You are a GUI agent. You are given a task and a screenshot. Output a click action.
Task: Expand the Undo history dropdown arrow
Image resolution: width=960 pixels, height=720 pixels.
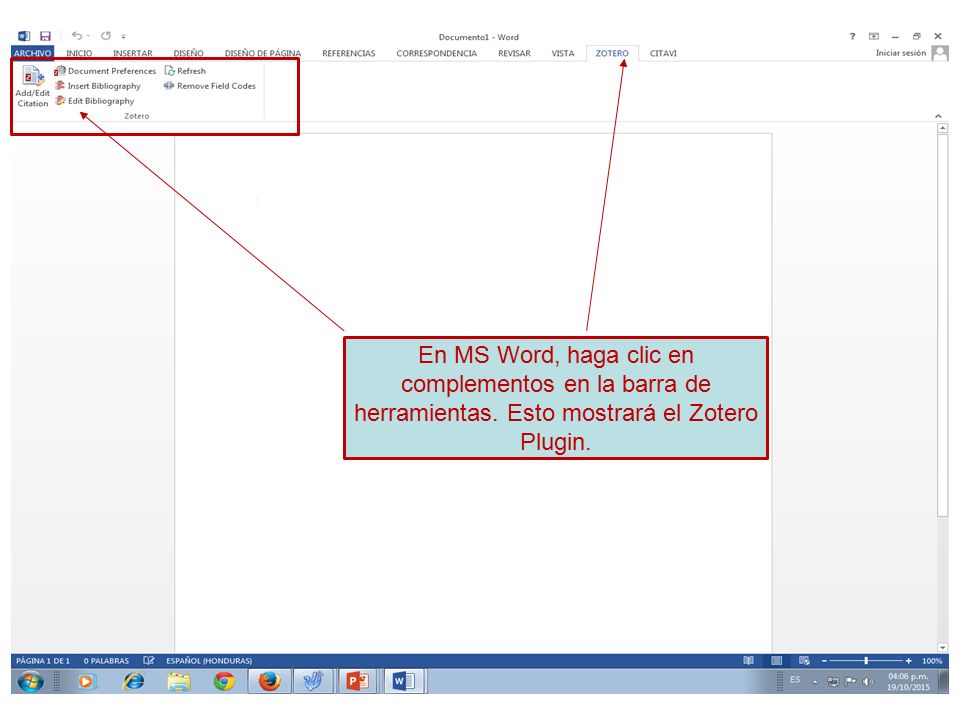point(88,36)
